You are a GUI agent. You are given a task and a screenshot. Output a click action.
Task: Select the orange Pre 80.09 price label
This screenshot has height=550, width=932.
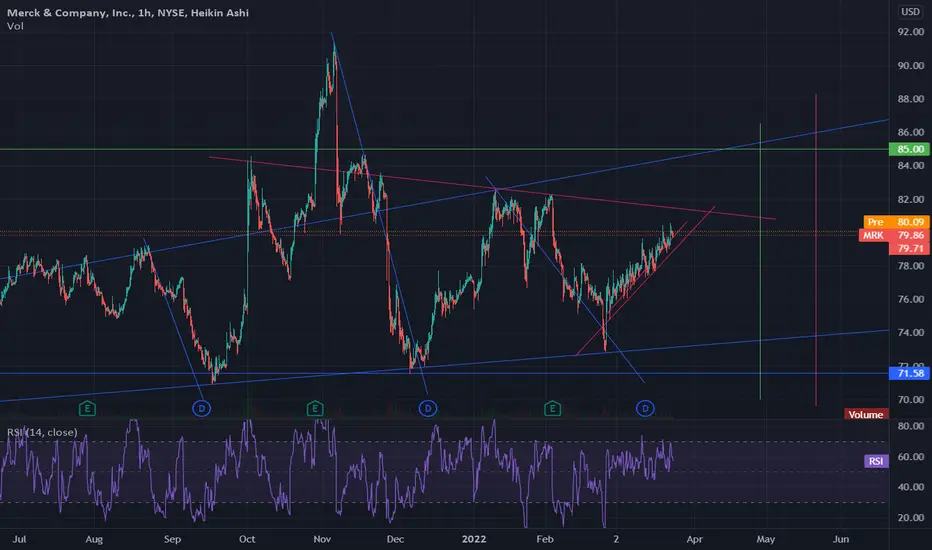point(896,222)
